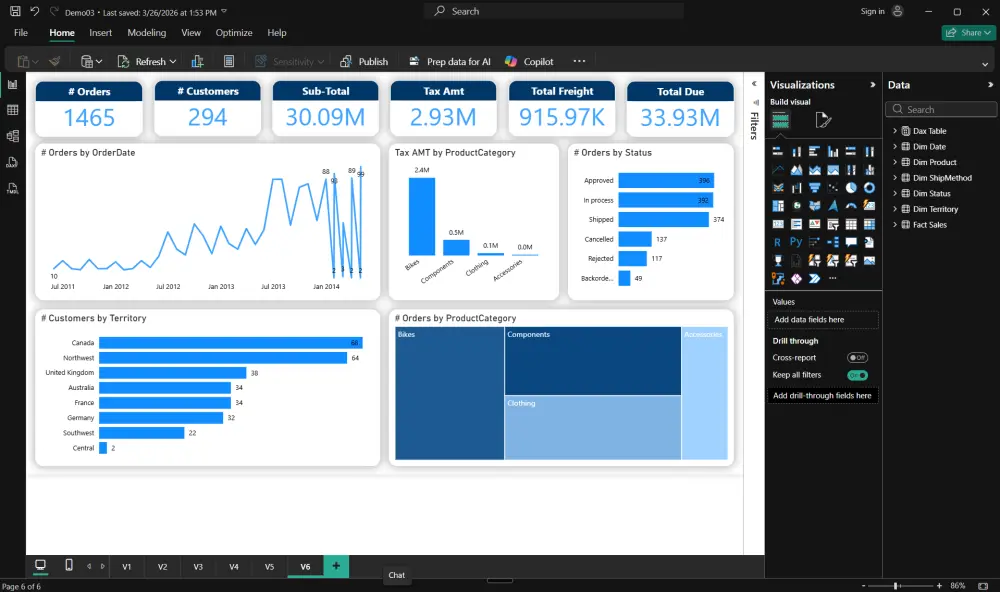Open the View ribbon tab
Image resolution: width=1000 pixels, height=592 pixels.
pos(191,33)
